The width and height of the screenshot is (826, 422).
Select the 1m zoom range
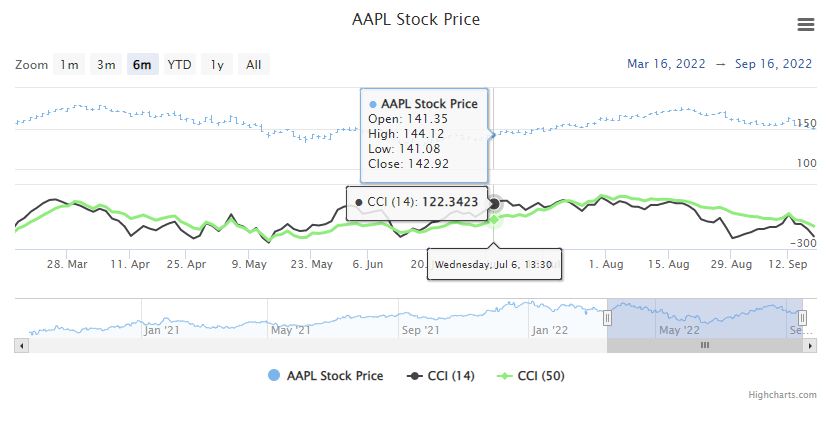click(68, 65)
